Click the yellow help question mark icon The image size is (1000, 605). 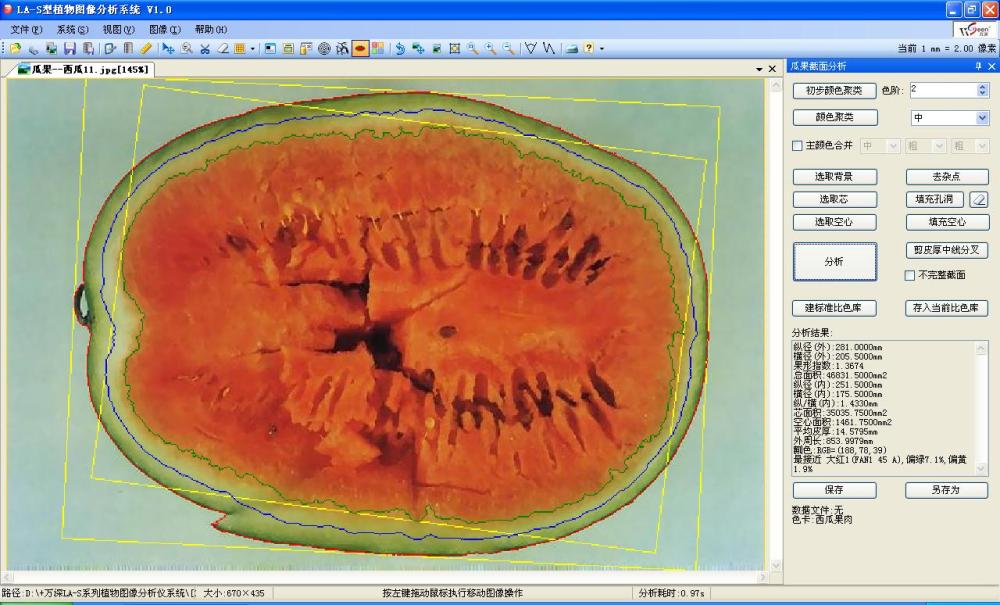tap(589, 48)
